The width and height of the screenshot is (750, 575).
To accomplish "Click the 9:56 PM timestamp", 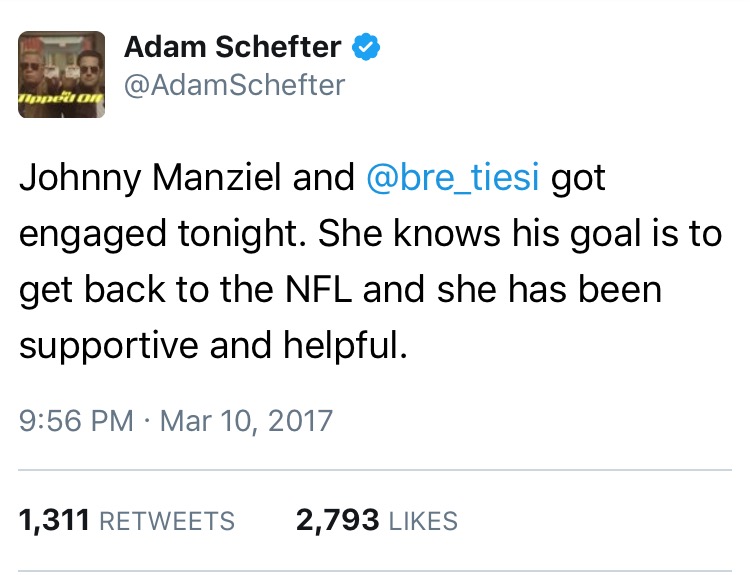I will pos(76,419).
